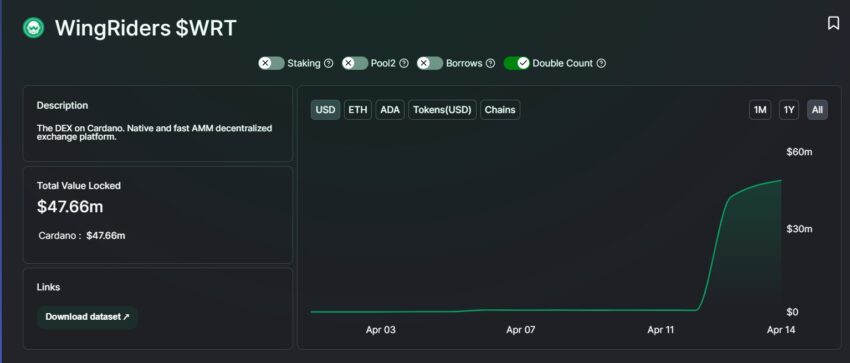Click the chart line peak near Apr 14
Viewport: 850px width, 363px height.
(x=781, y=180)
